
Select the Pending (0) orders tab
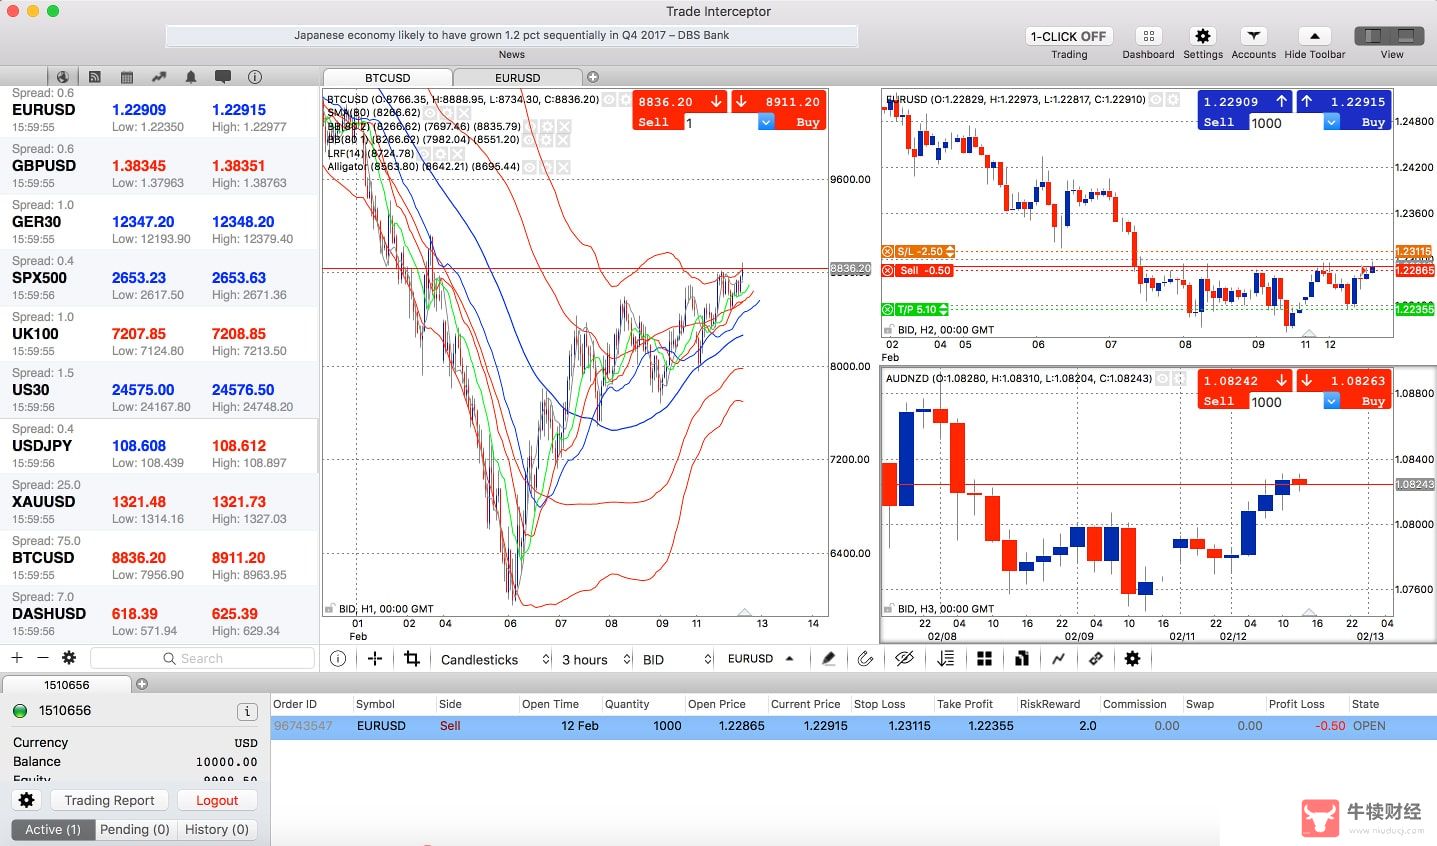point(135,829)
